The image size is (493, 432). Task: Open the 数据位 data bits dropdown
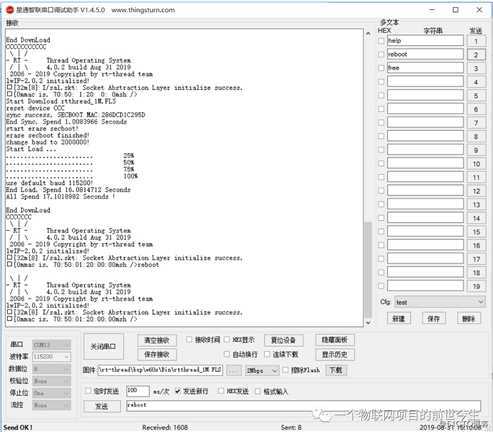52,369
